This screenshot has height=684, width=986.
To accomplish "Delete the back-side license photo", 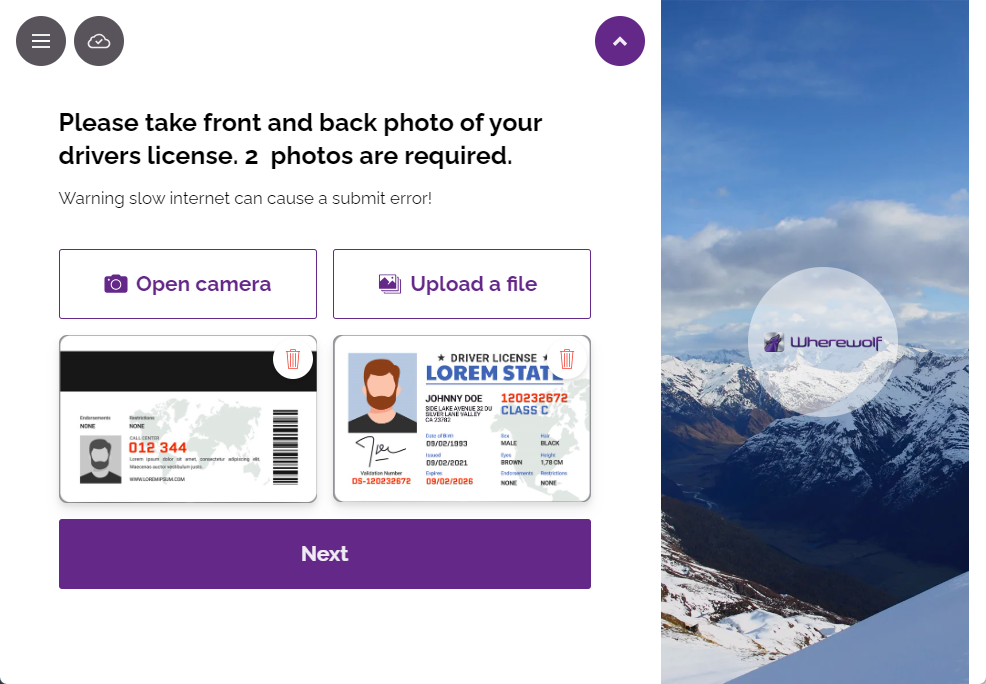I will tap(293, 359).
